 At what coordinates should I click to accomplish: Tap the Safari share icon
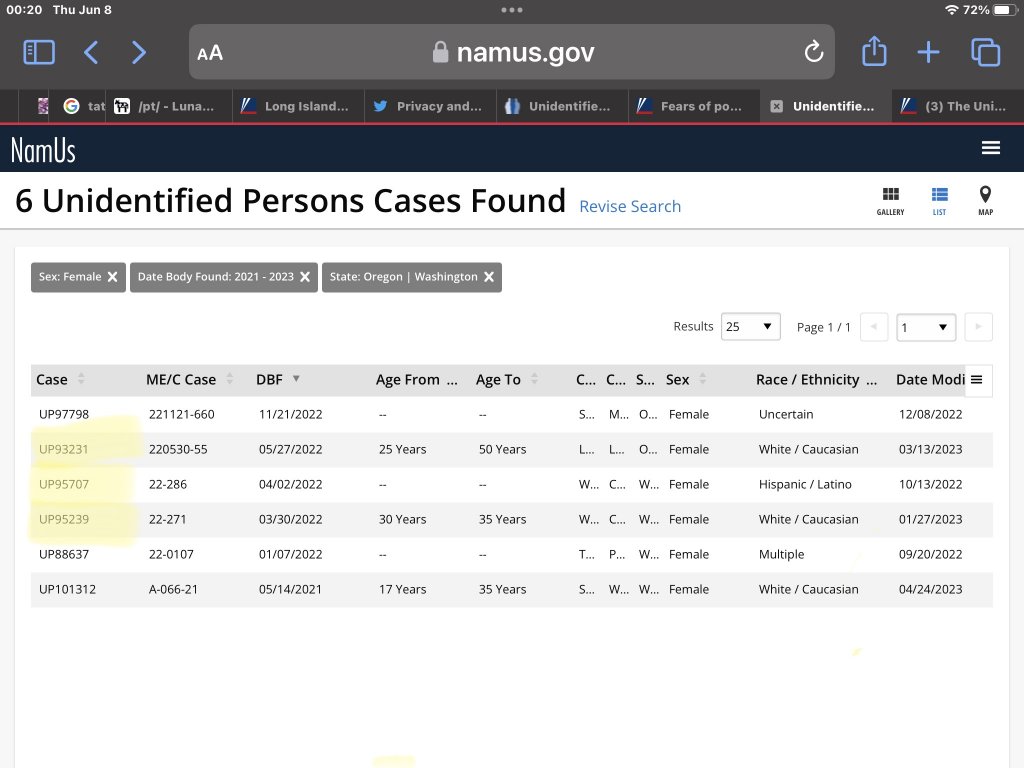[x=874, y=52]
